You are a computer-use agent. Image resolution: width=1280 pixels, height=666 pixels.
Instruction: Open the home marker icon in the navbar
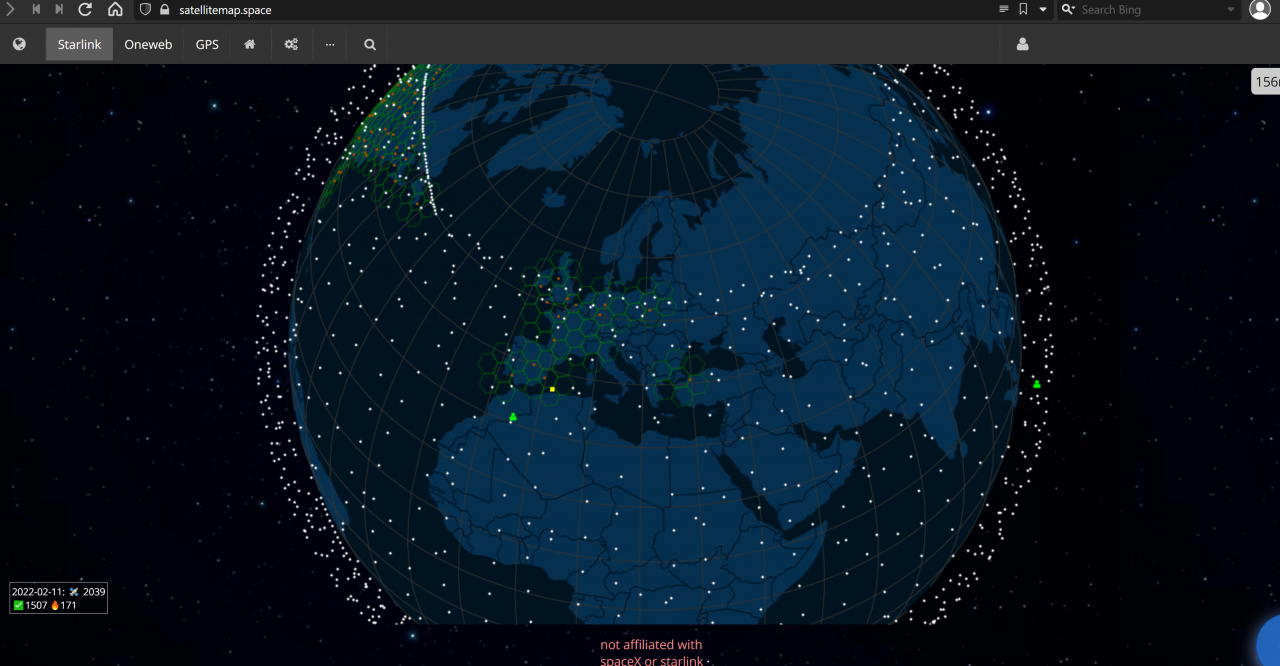250,44
